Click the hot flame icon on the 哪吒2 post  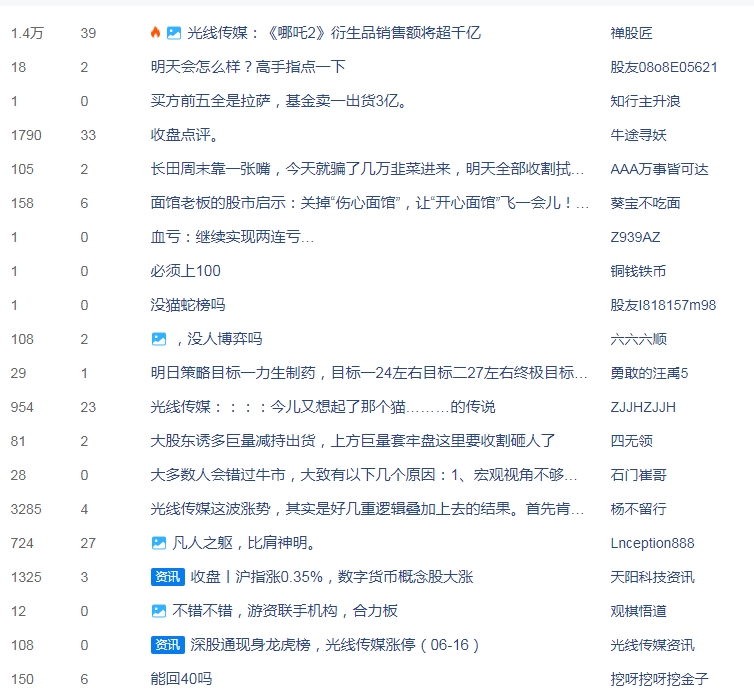(x=155, y=32)
